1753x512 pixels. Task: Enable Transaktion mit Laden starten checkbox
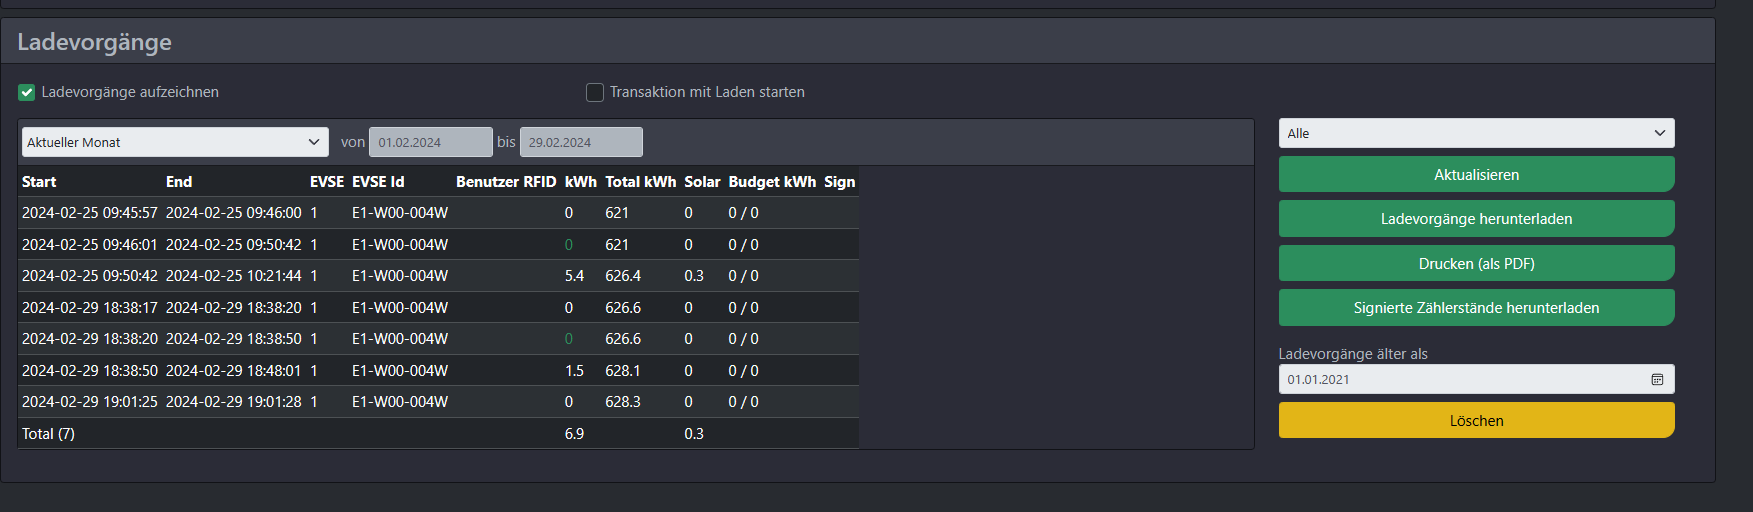click(x=595, y=92)
